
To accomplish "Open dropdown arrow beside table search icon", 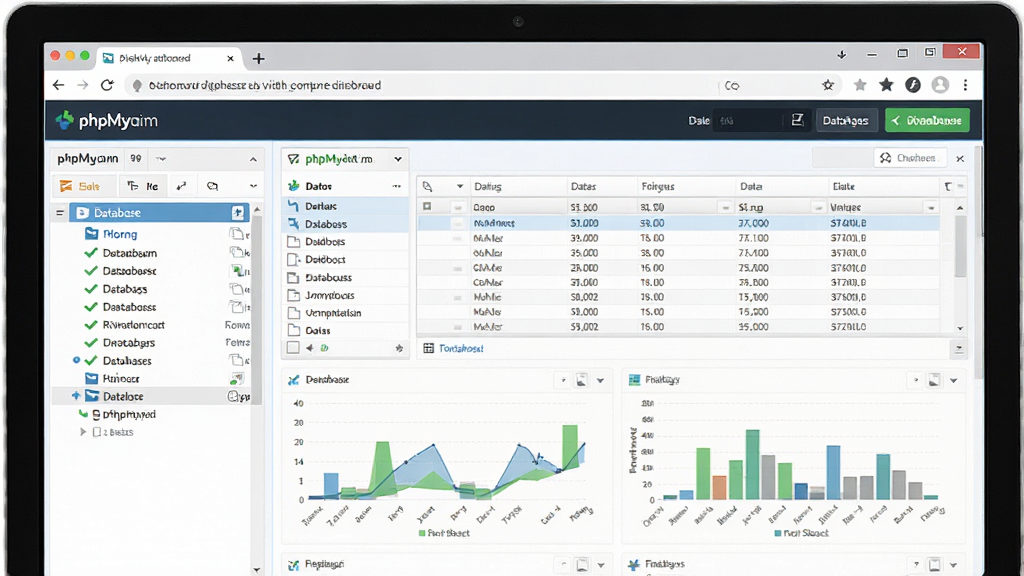I will tap(460, 187).
